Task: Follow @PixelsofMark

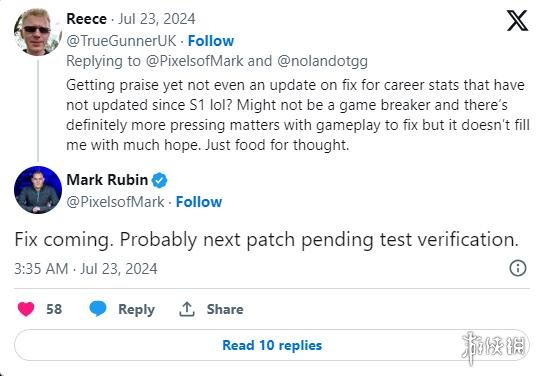Action: point(199,202)
